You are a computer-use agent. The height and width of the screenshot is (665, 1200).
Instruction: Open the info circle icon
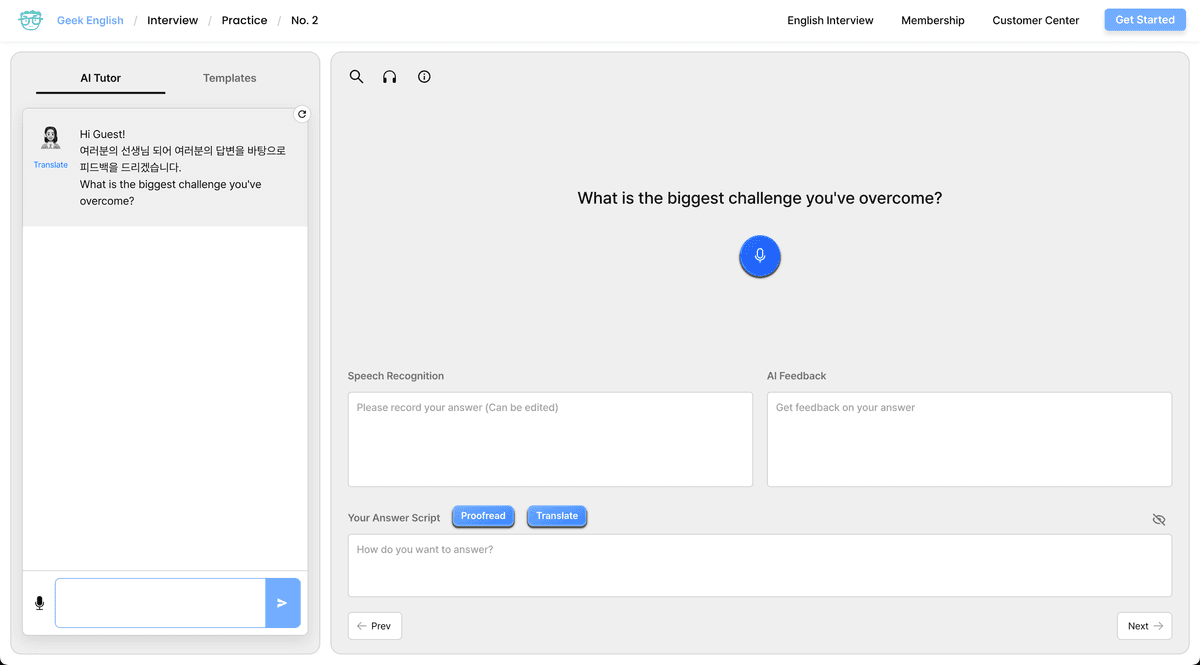click(x=424, y=77)
